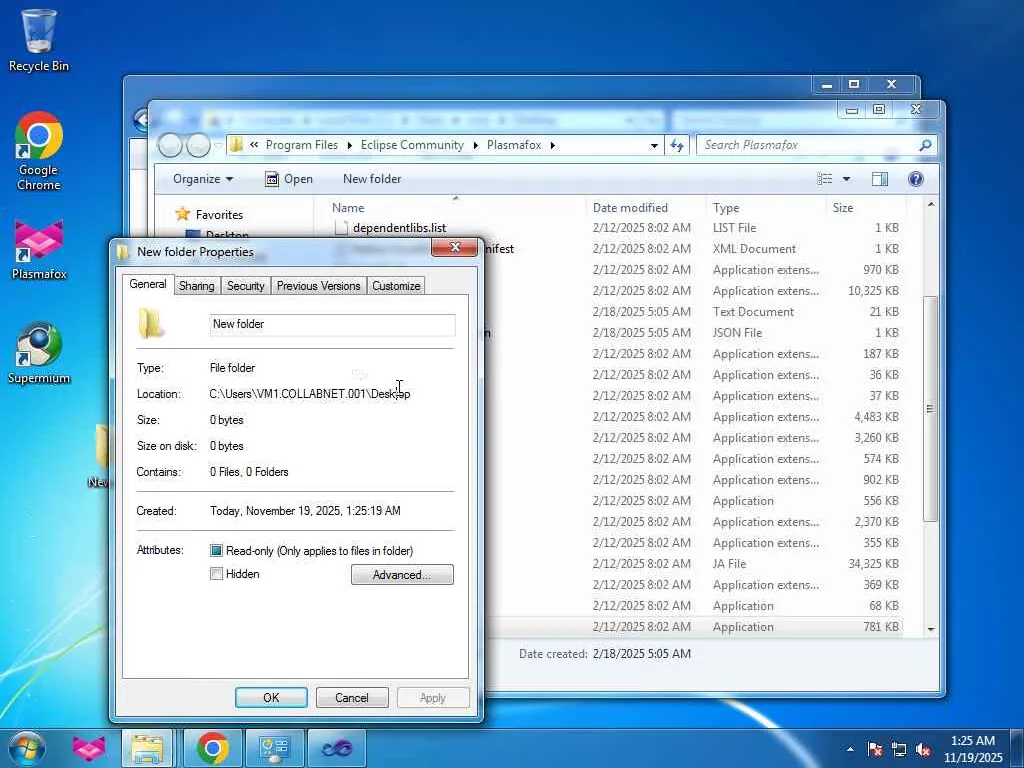Select the Eclipse Community breadcrumb
This screenshot has height=768, width=1024.
pos(412,145)
